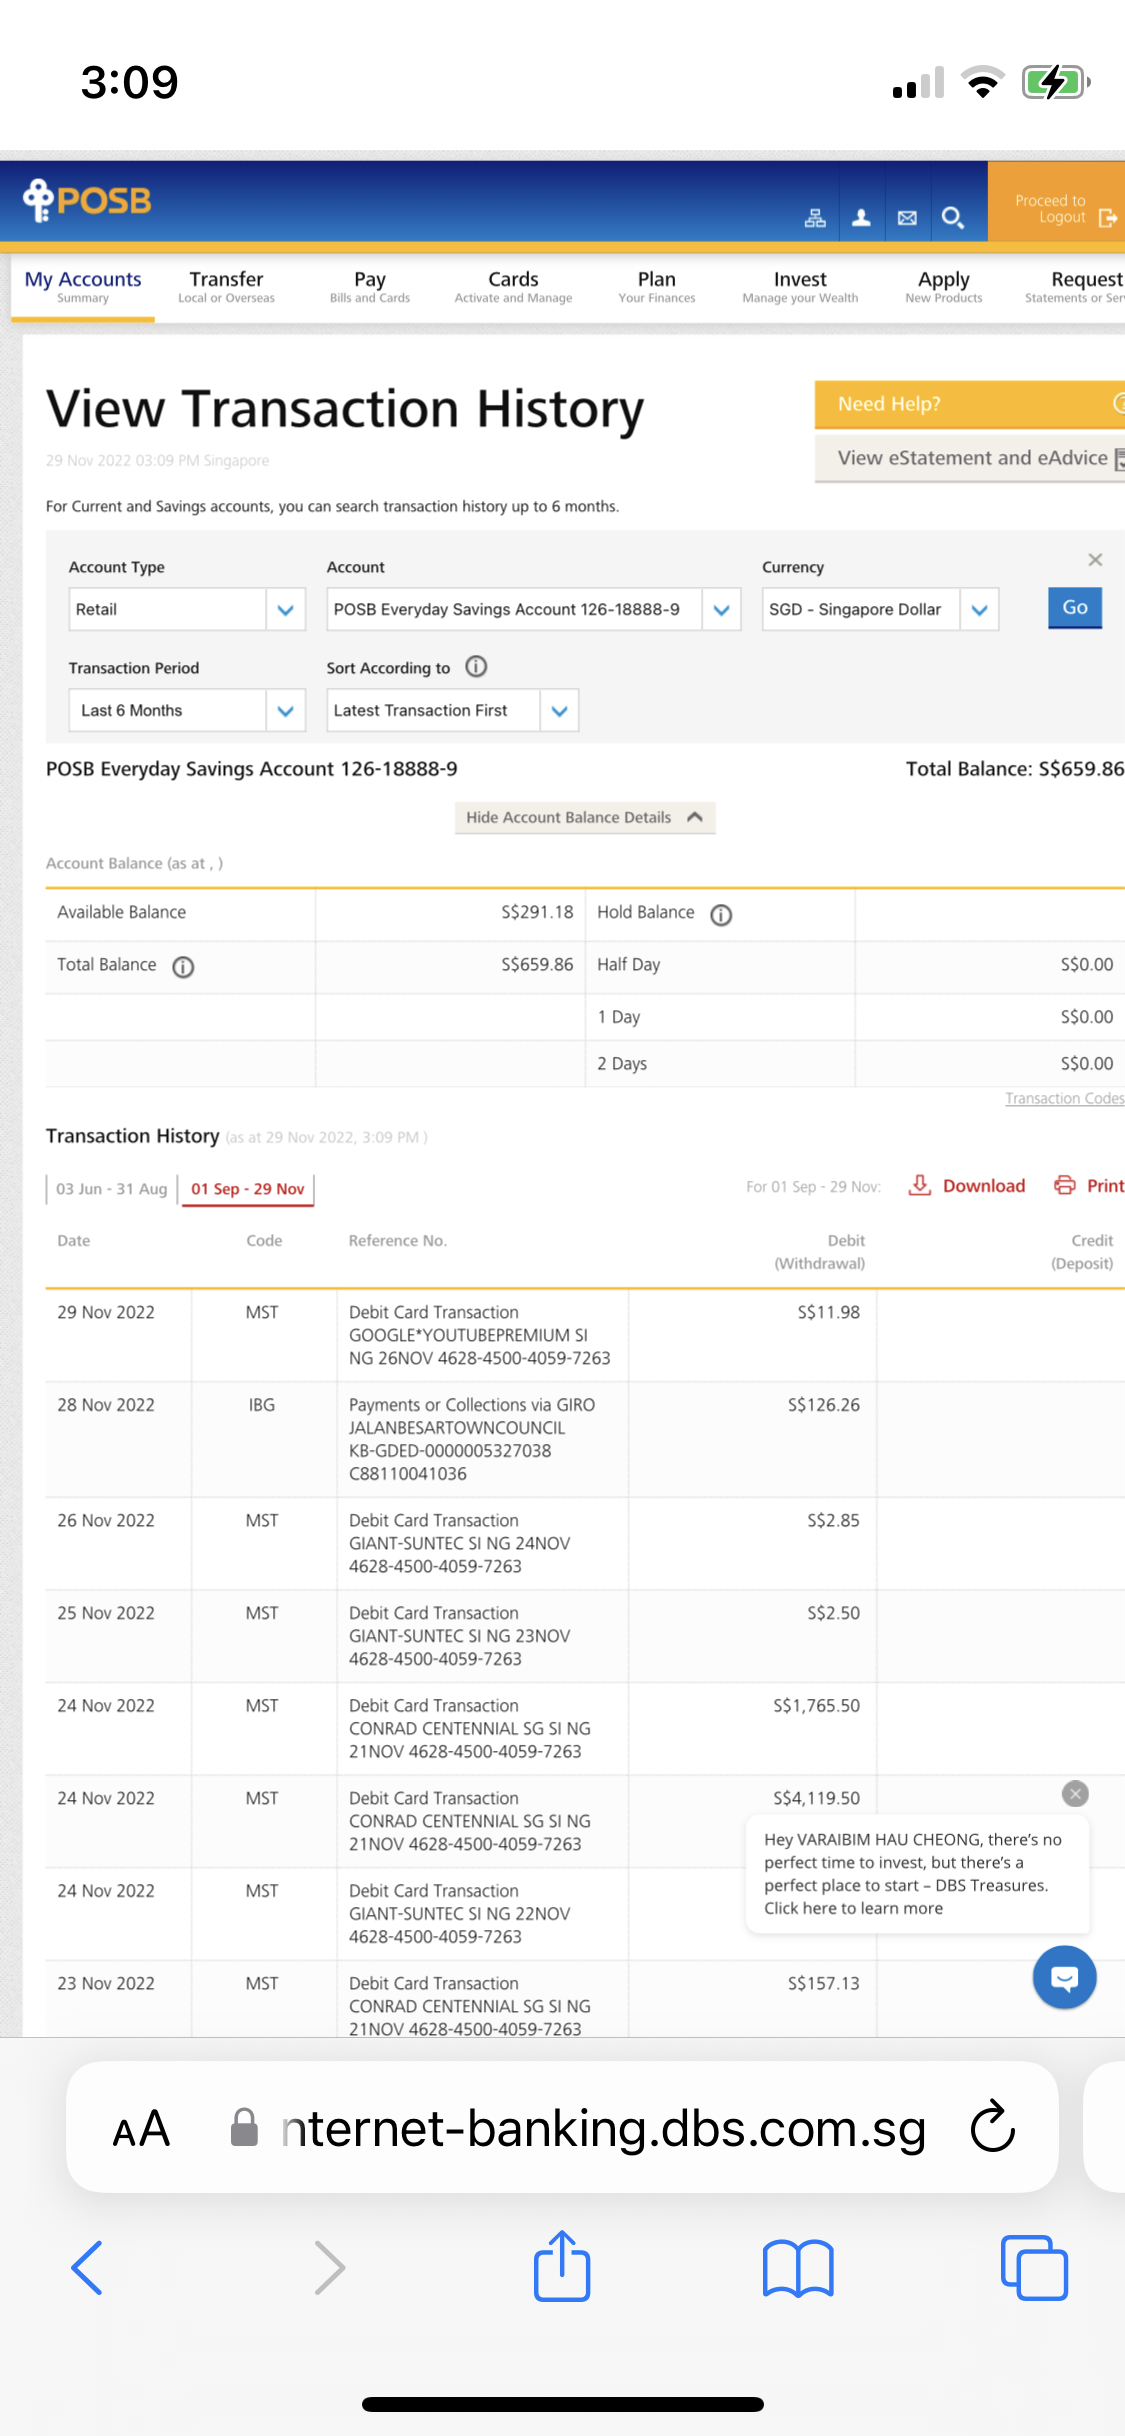Collapse Hide Account Balance Details
The image size is (1125, 2436).
tap(584, 817)
